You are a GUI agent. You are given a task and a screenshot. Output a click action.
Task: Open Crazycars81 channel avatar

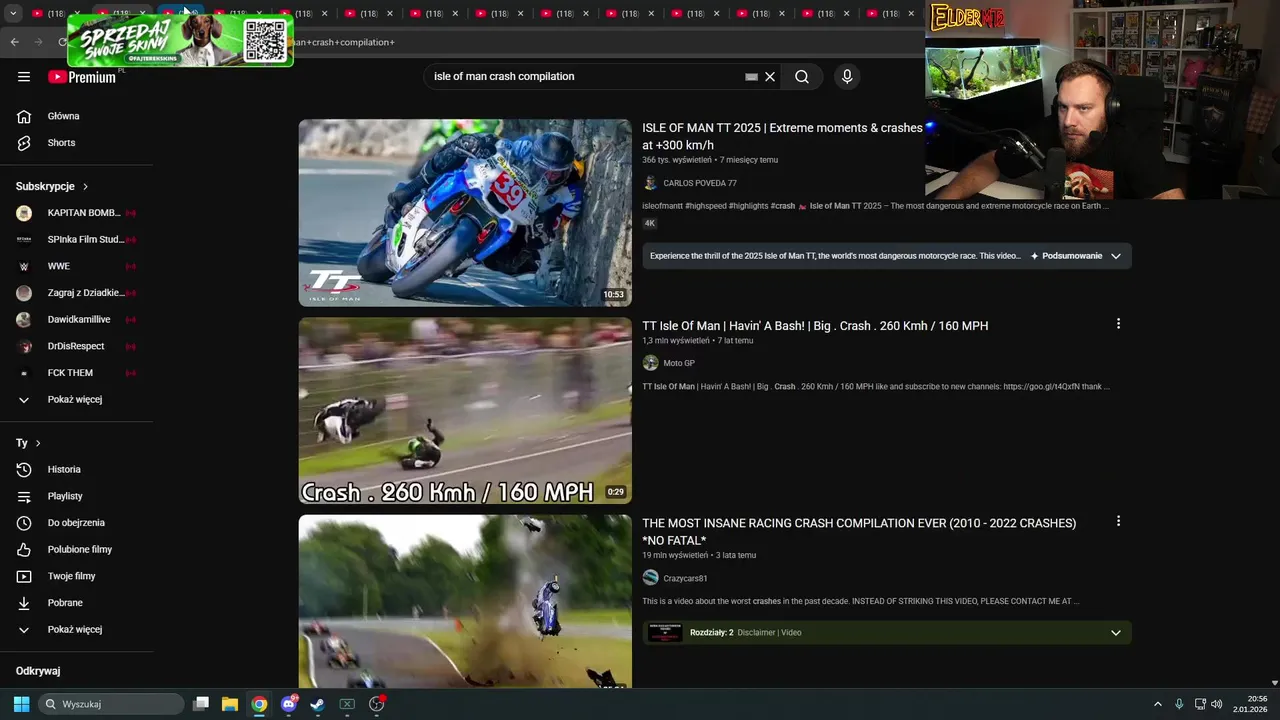[650, 578]
